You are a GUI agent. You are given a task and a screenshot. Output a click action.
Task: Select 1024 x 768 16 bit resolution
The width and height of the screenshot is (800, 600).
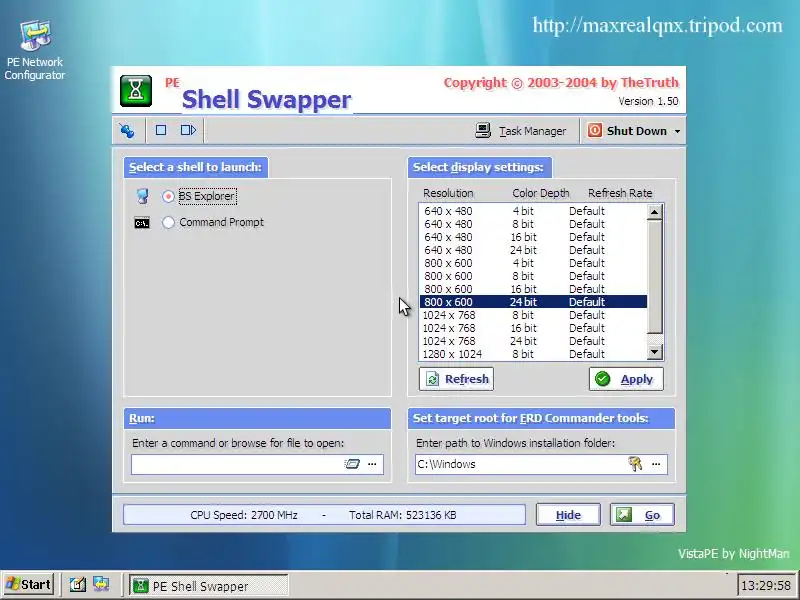click(x=533, y=328)
